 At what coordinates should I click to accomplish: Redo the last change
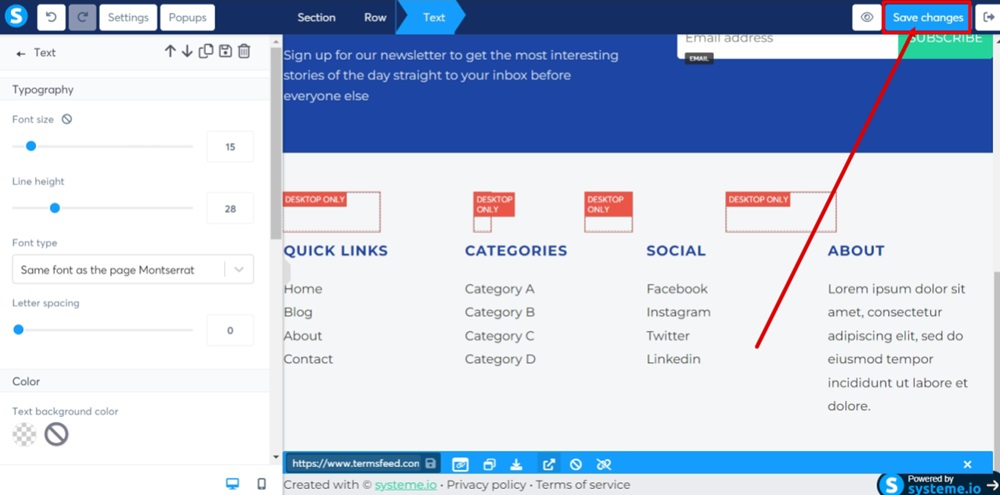(x=82, y=17)
